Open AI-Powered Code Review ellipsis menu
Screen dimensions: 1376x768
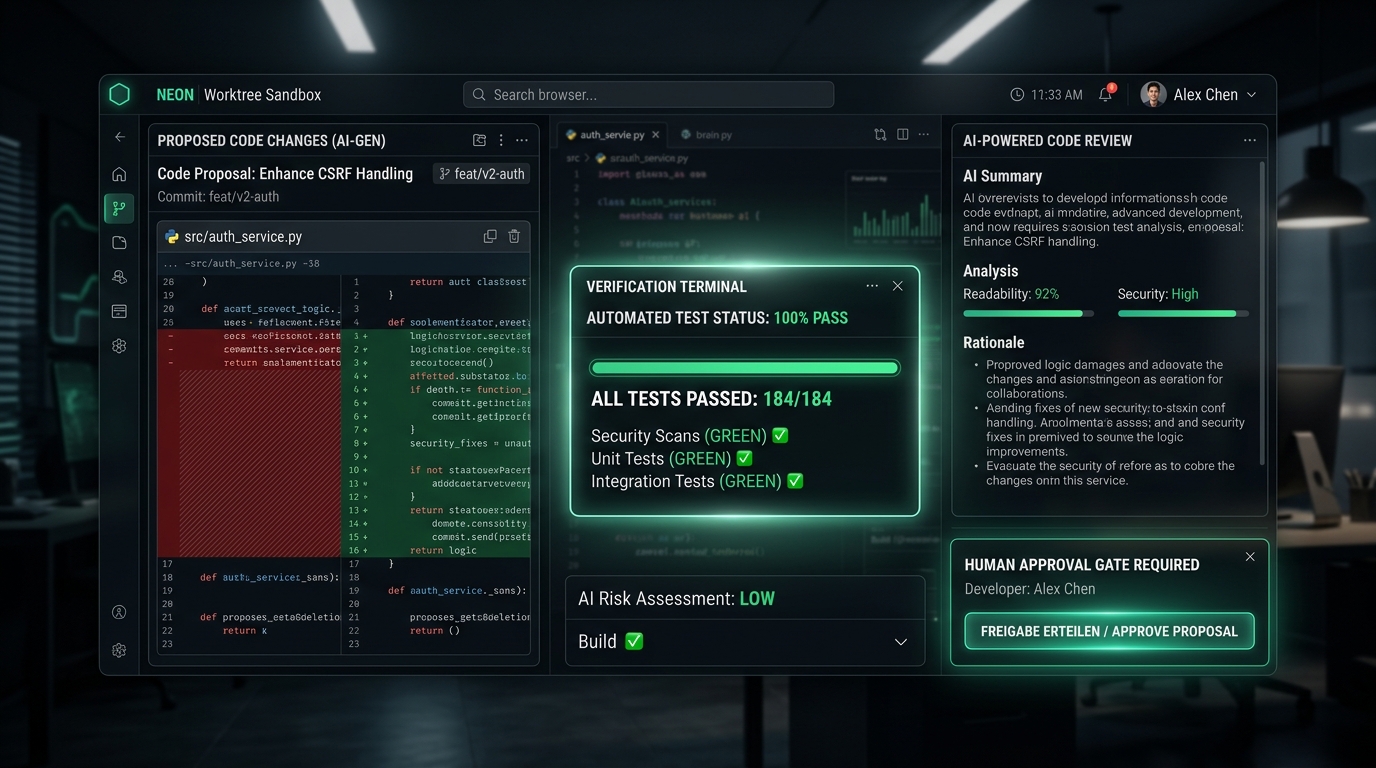pyautogui.click(x=1250, y=140)
